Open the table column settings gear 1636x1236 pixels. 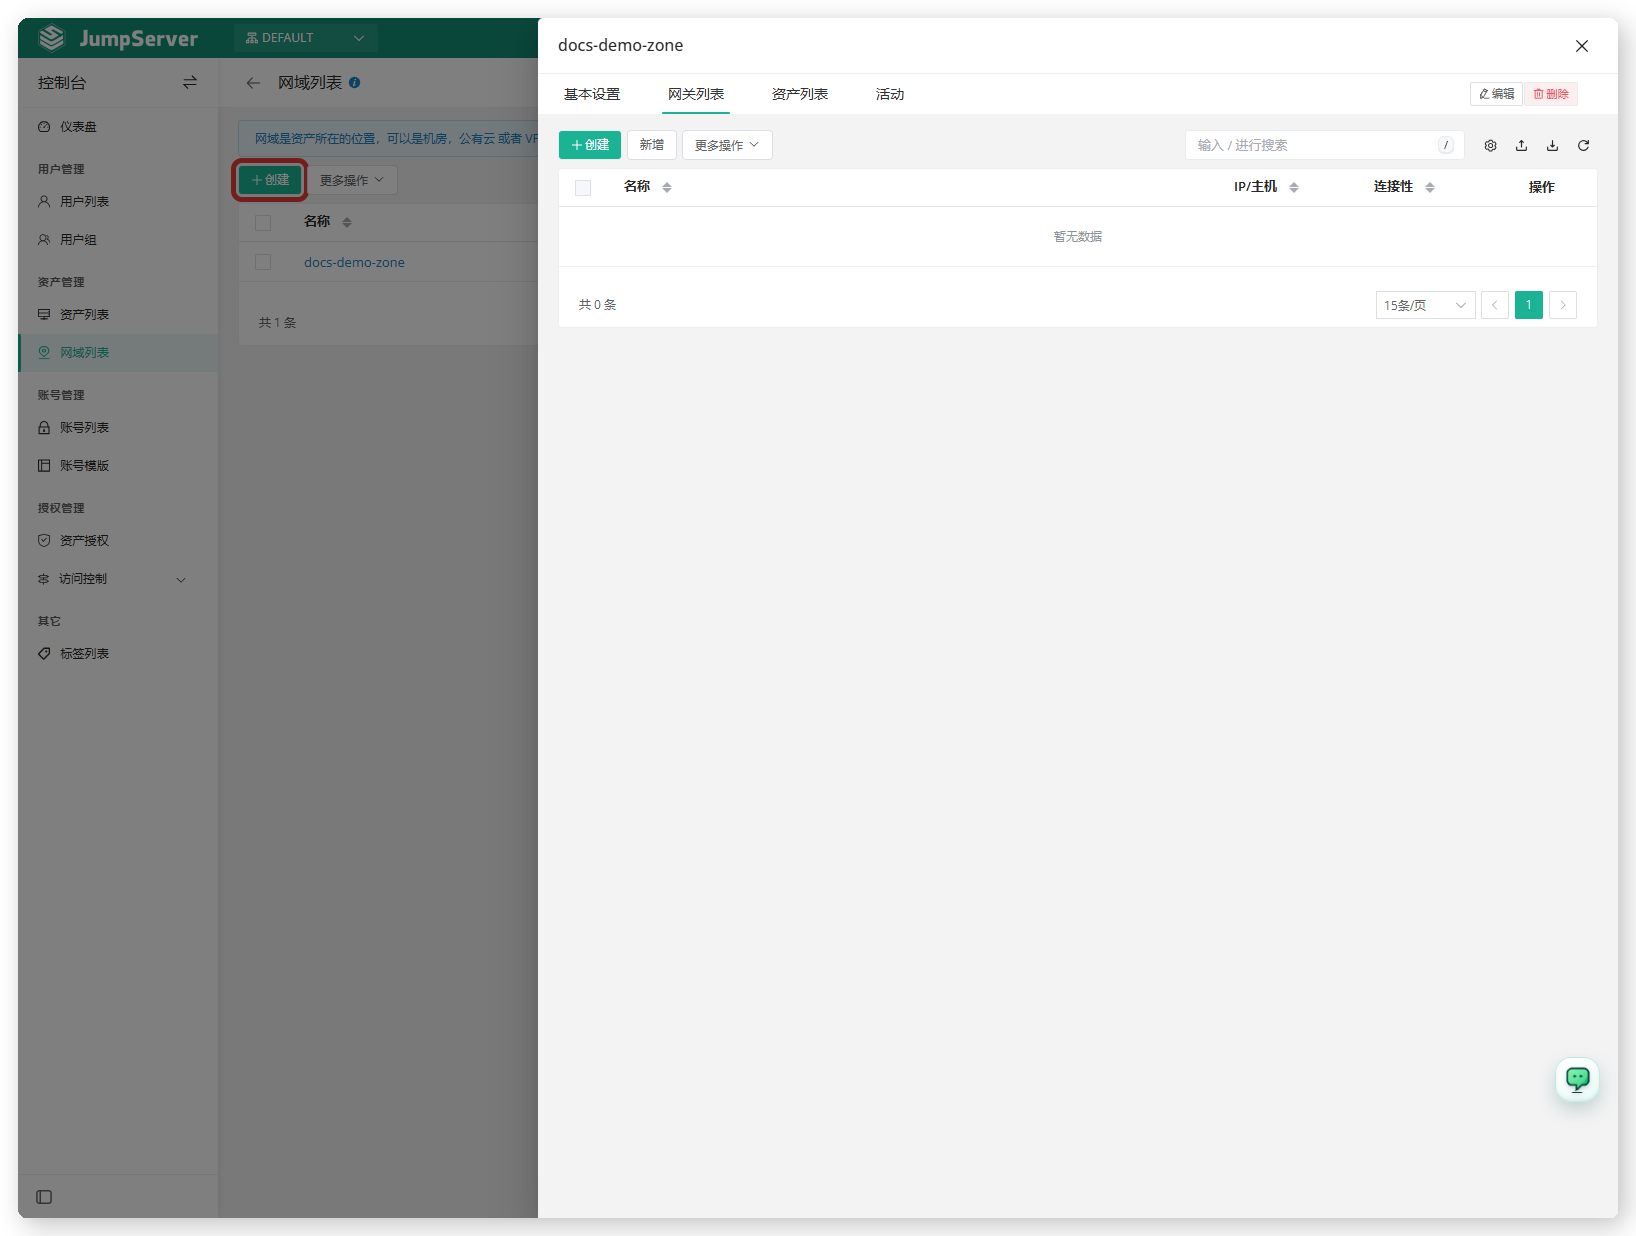point(1490,146)
